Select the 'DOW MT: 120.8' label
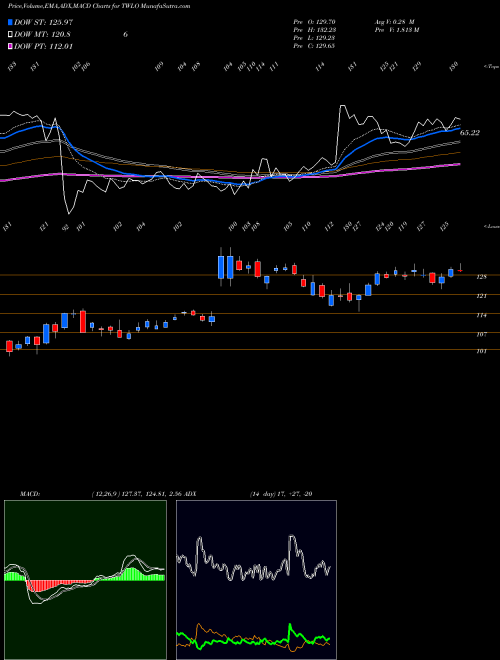The height and width of the screenshot is (660, 500). (x=41, y=34)
